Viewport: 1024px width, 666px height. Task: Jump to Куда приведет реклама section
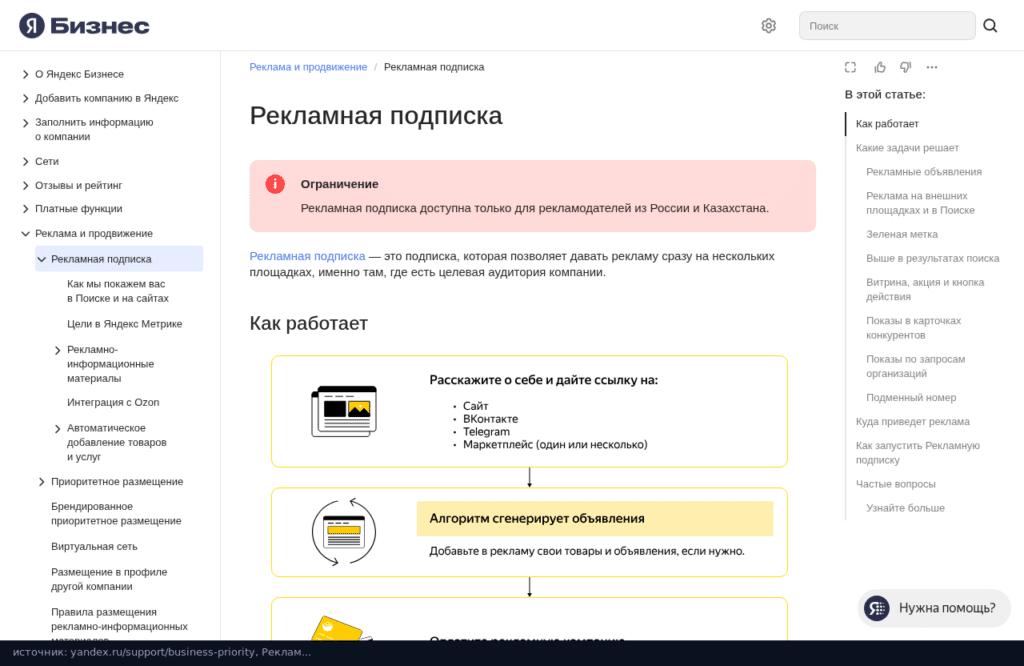pos(912,422)
